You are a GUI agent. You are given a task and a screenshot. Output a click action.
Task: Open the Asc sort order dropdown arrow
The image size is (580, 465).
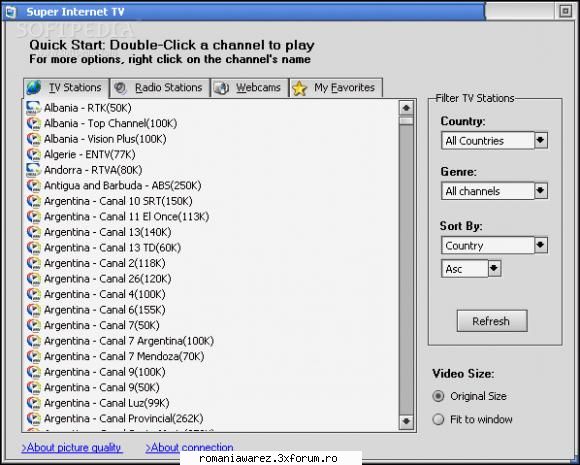pos(495,269)
